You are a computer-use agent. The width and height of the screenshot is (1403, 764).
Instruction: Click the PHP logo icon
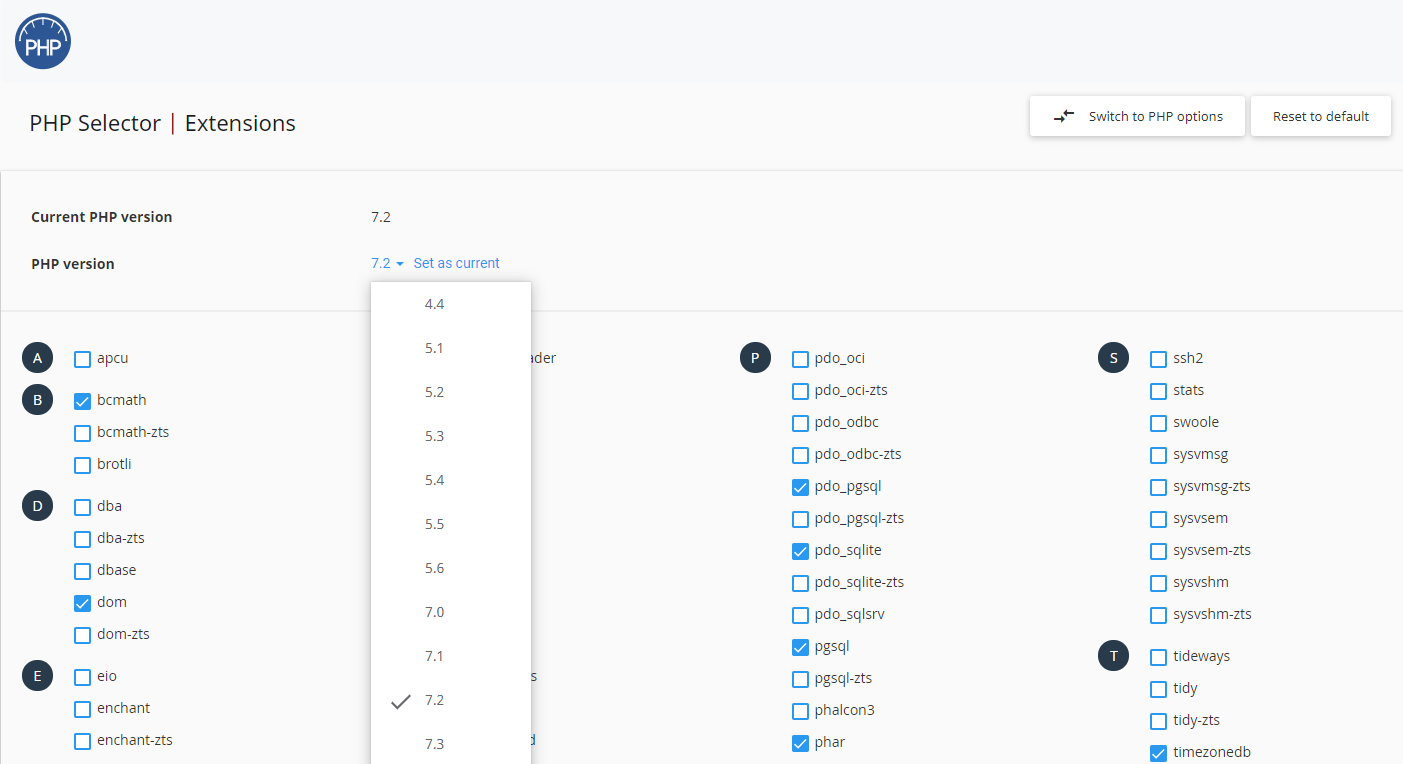[x=43, y=41]
